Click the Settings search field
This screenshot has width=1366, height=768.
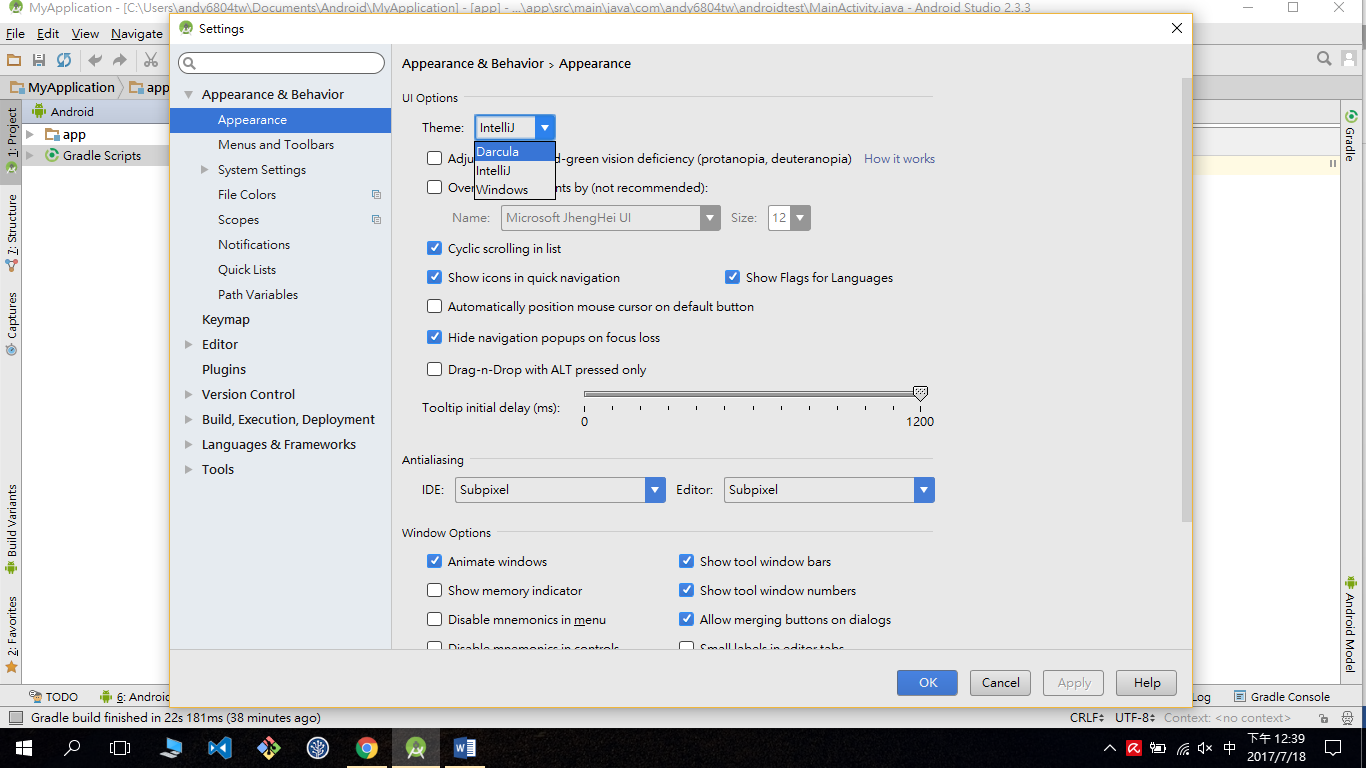point(281,63)
